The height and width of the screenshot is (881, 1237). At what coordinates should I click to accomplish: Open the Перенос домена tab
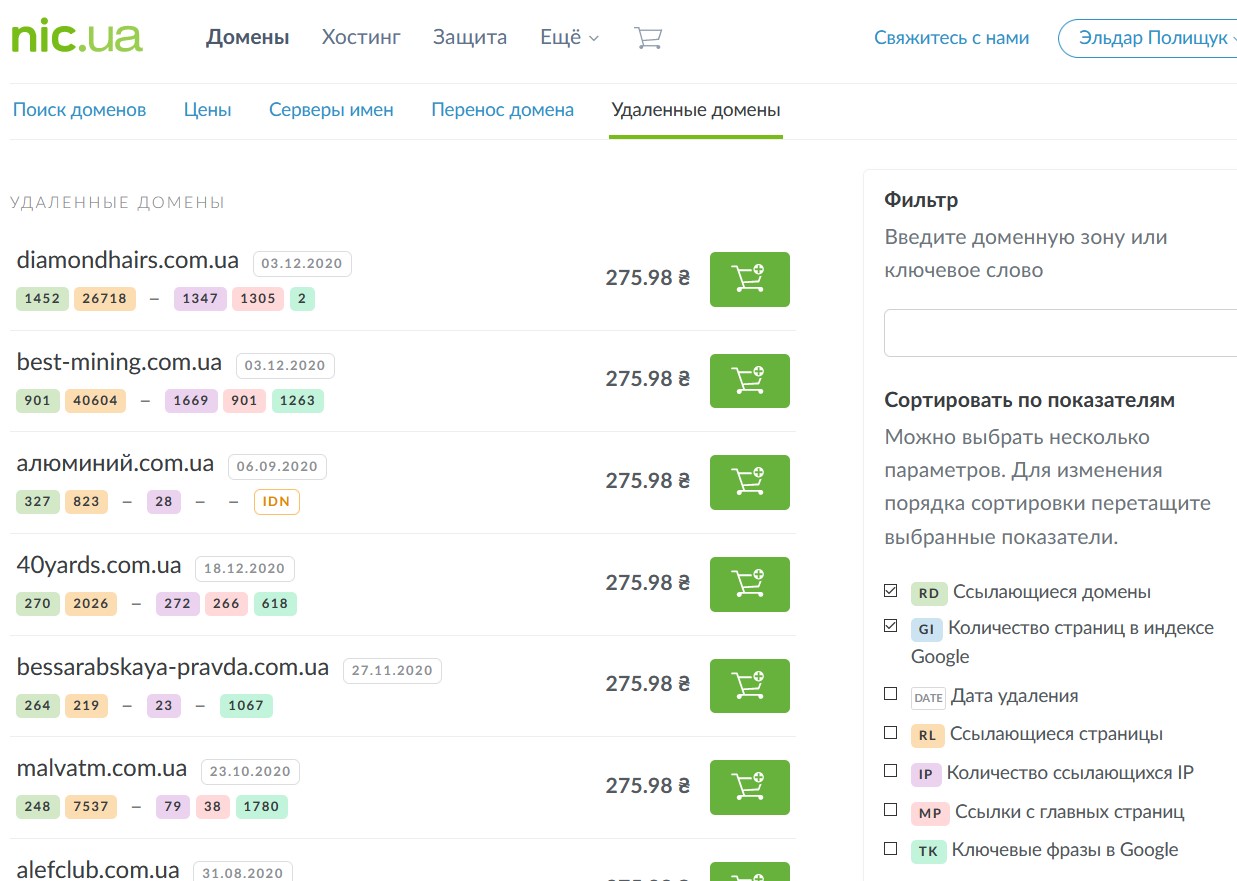502,110
